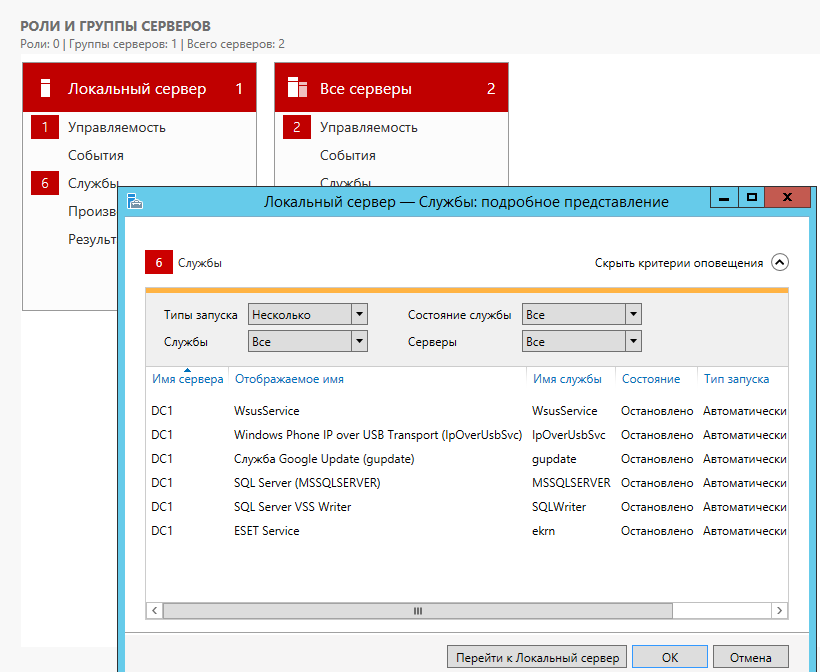This screenshot has height=672, width=820.
Task: Click the All Servers tile icon
Action: pos(297,87)
